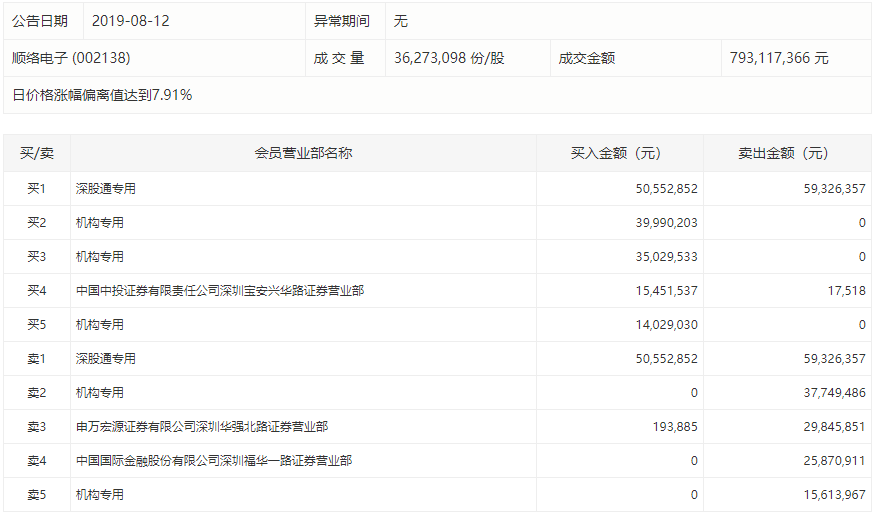This screenshot has width=876, height=516.
Task: Click the 卖5 row label
Action: [37, 495]
